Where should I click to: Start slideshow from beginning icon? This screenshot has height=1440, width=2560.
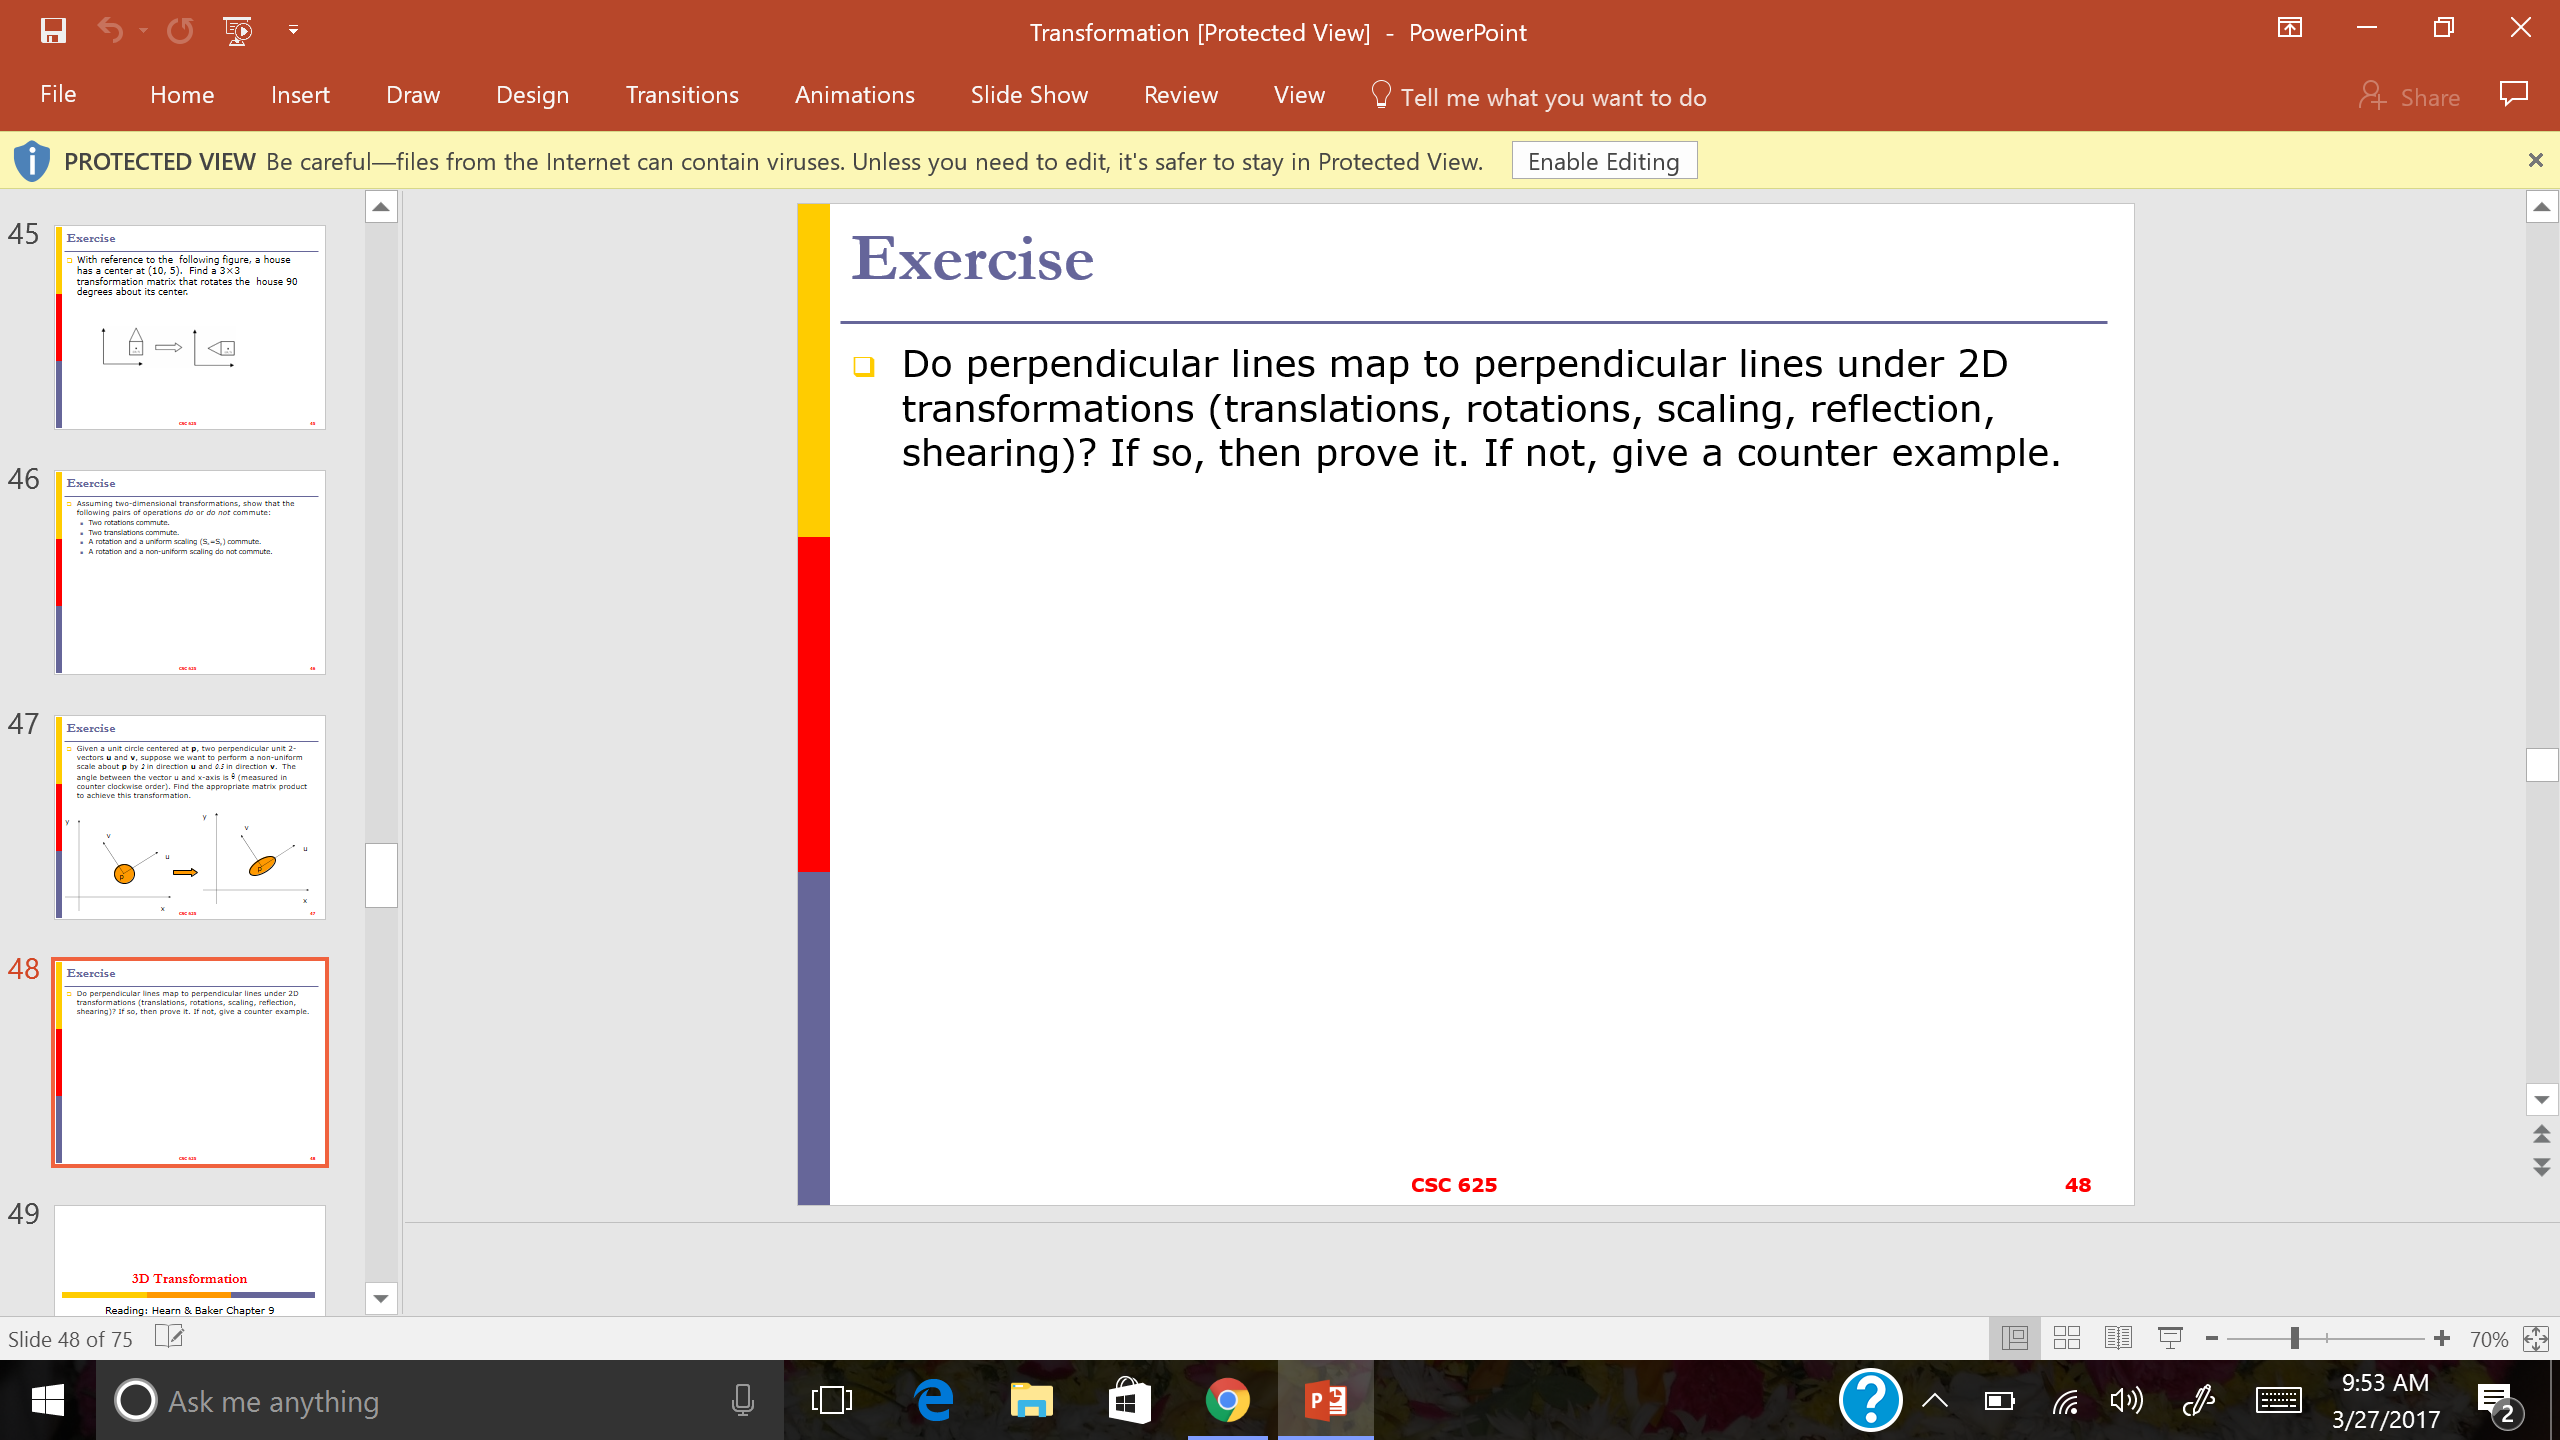[238, 31]
